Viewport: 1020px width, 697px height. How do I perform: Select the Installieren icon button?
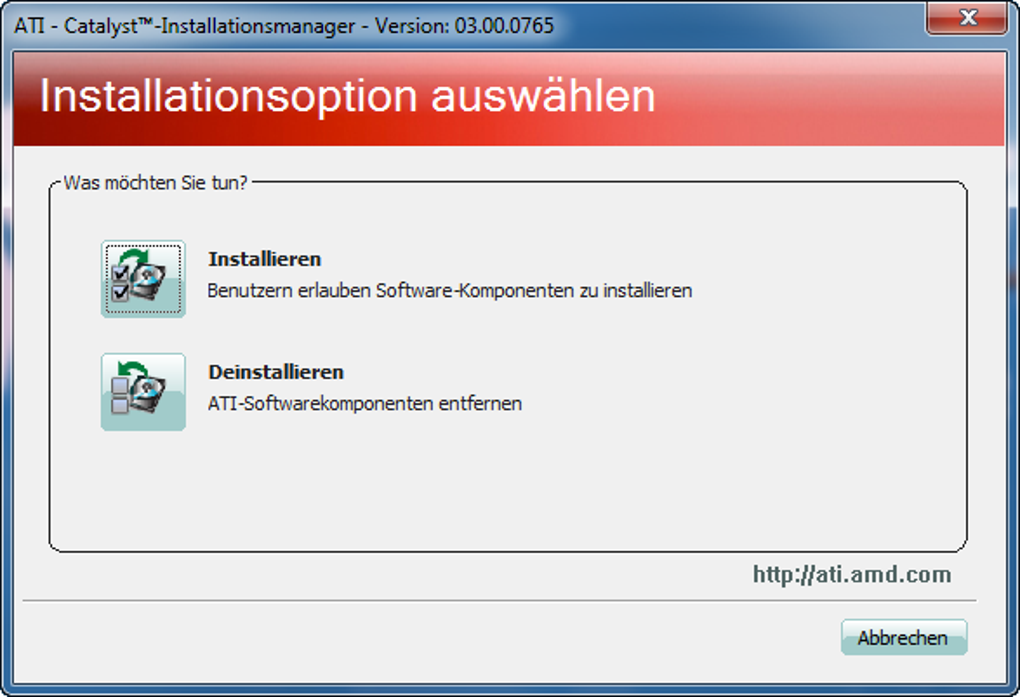[x=143, y=279]
